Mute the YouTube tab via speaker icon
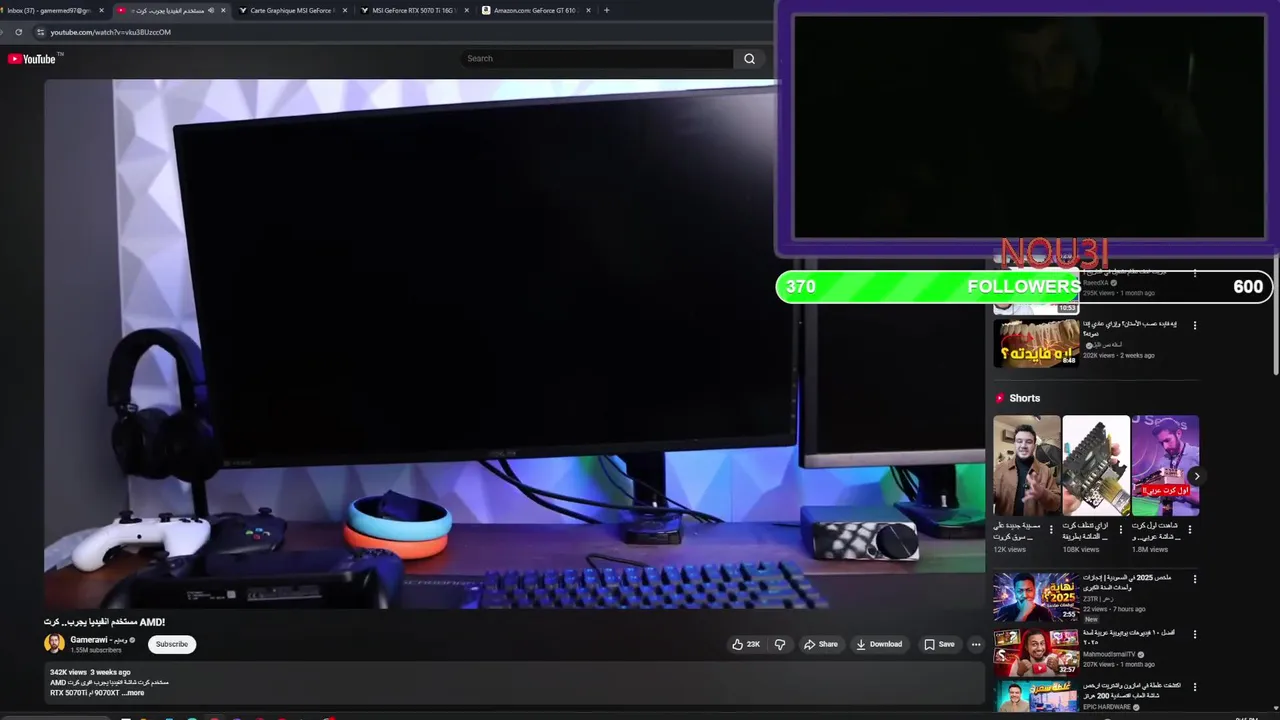Image resolution: width=1280 pixels, height=720 pixels. (x=211, y=10)
